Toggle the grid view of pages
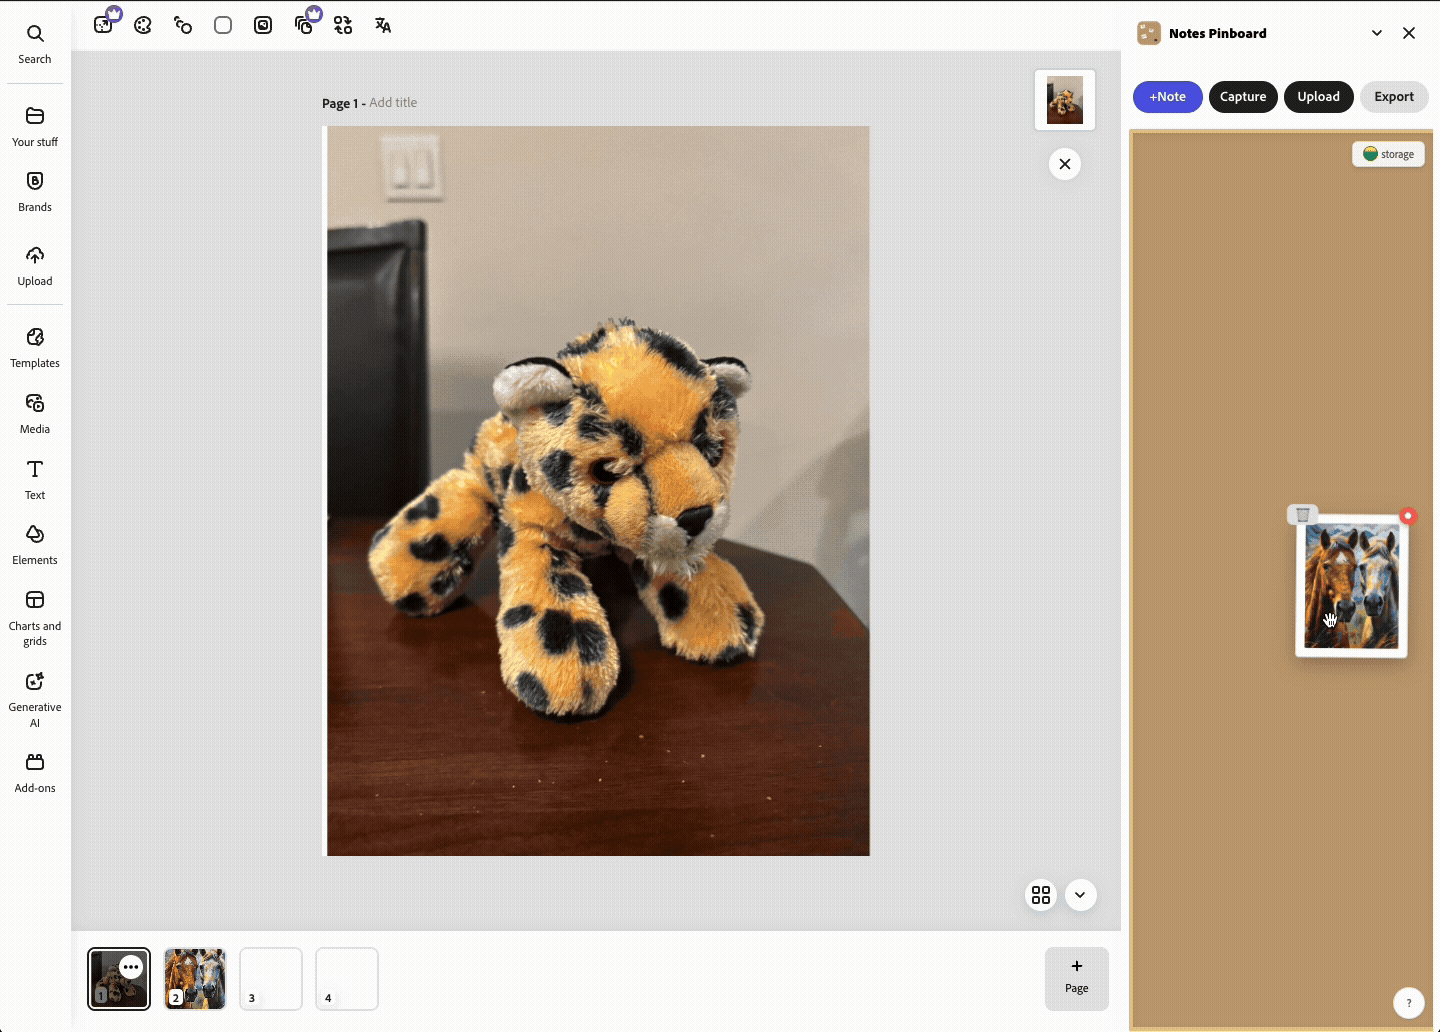The width and height of the screenshot is (1440, 1032). point(1041,895)
